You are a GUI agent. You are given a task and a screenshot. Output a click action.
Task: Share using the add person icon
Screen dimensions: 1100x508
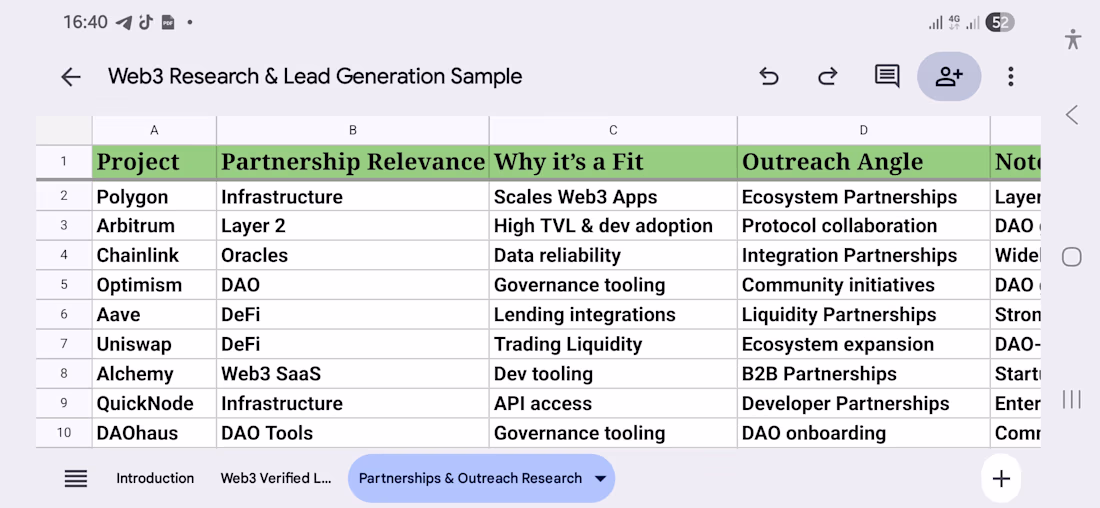(x=948, y=77)
